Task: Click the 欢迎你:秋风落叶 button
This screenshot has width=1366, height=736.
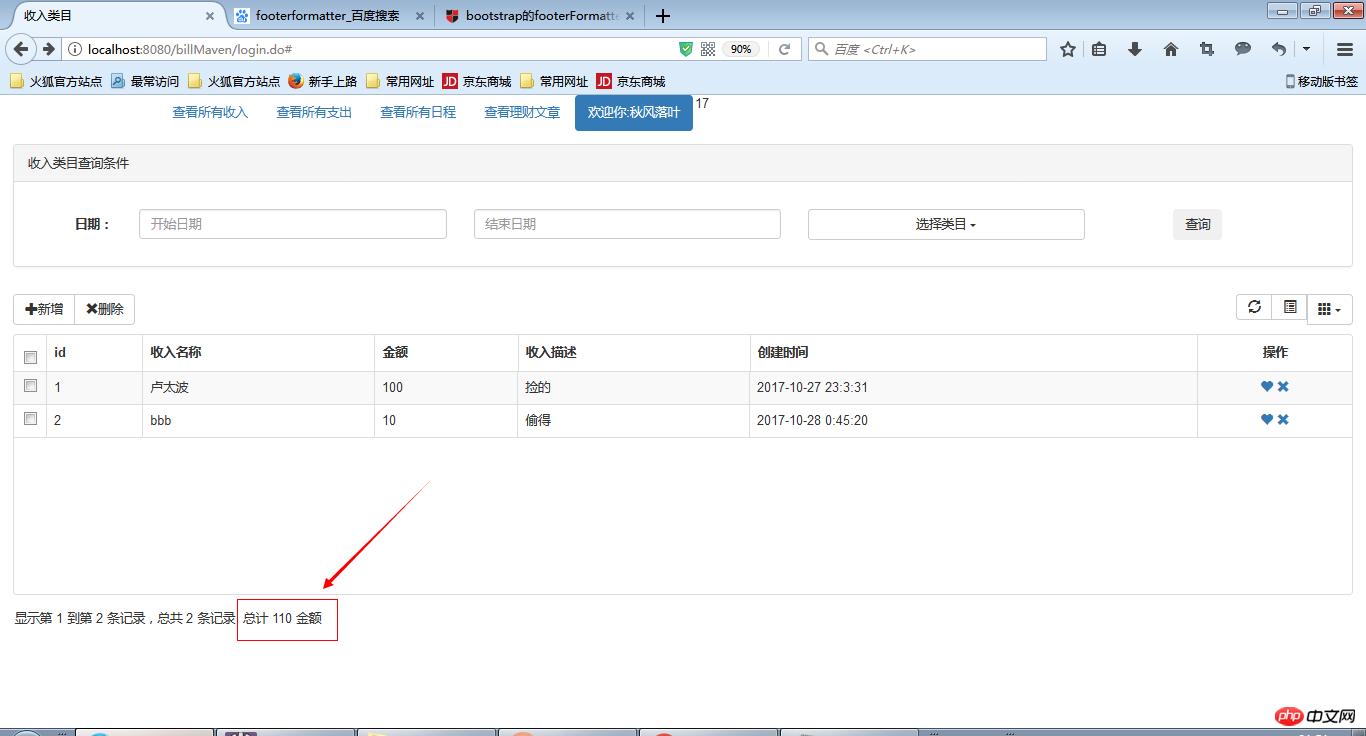Action: (634, 112)
